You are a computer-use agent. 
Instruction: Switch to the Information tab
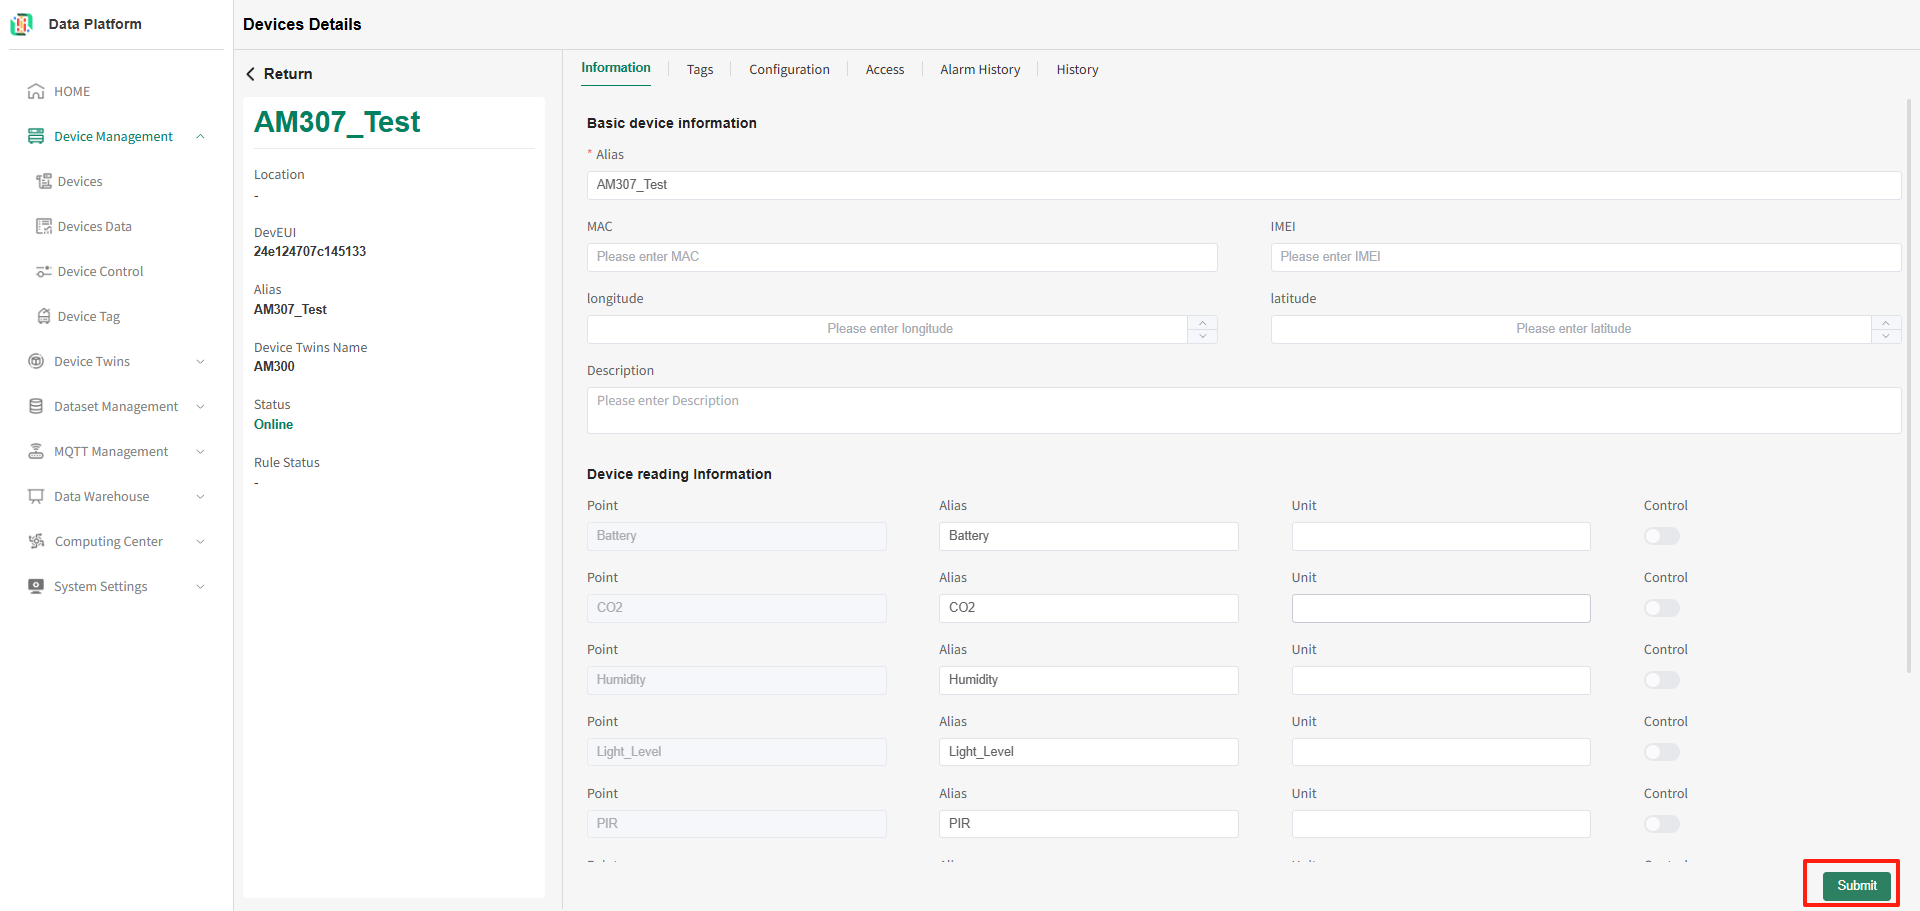click(x=616, y=68)
